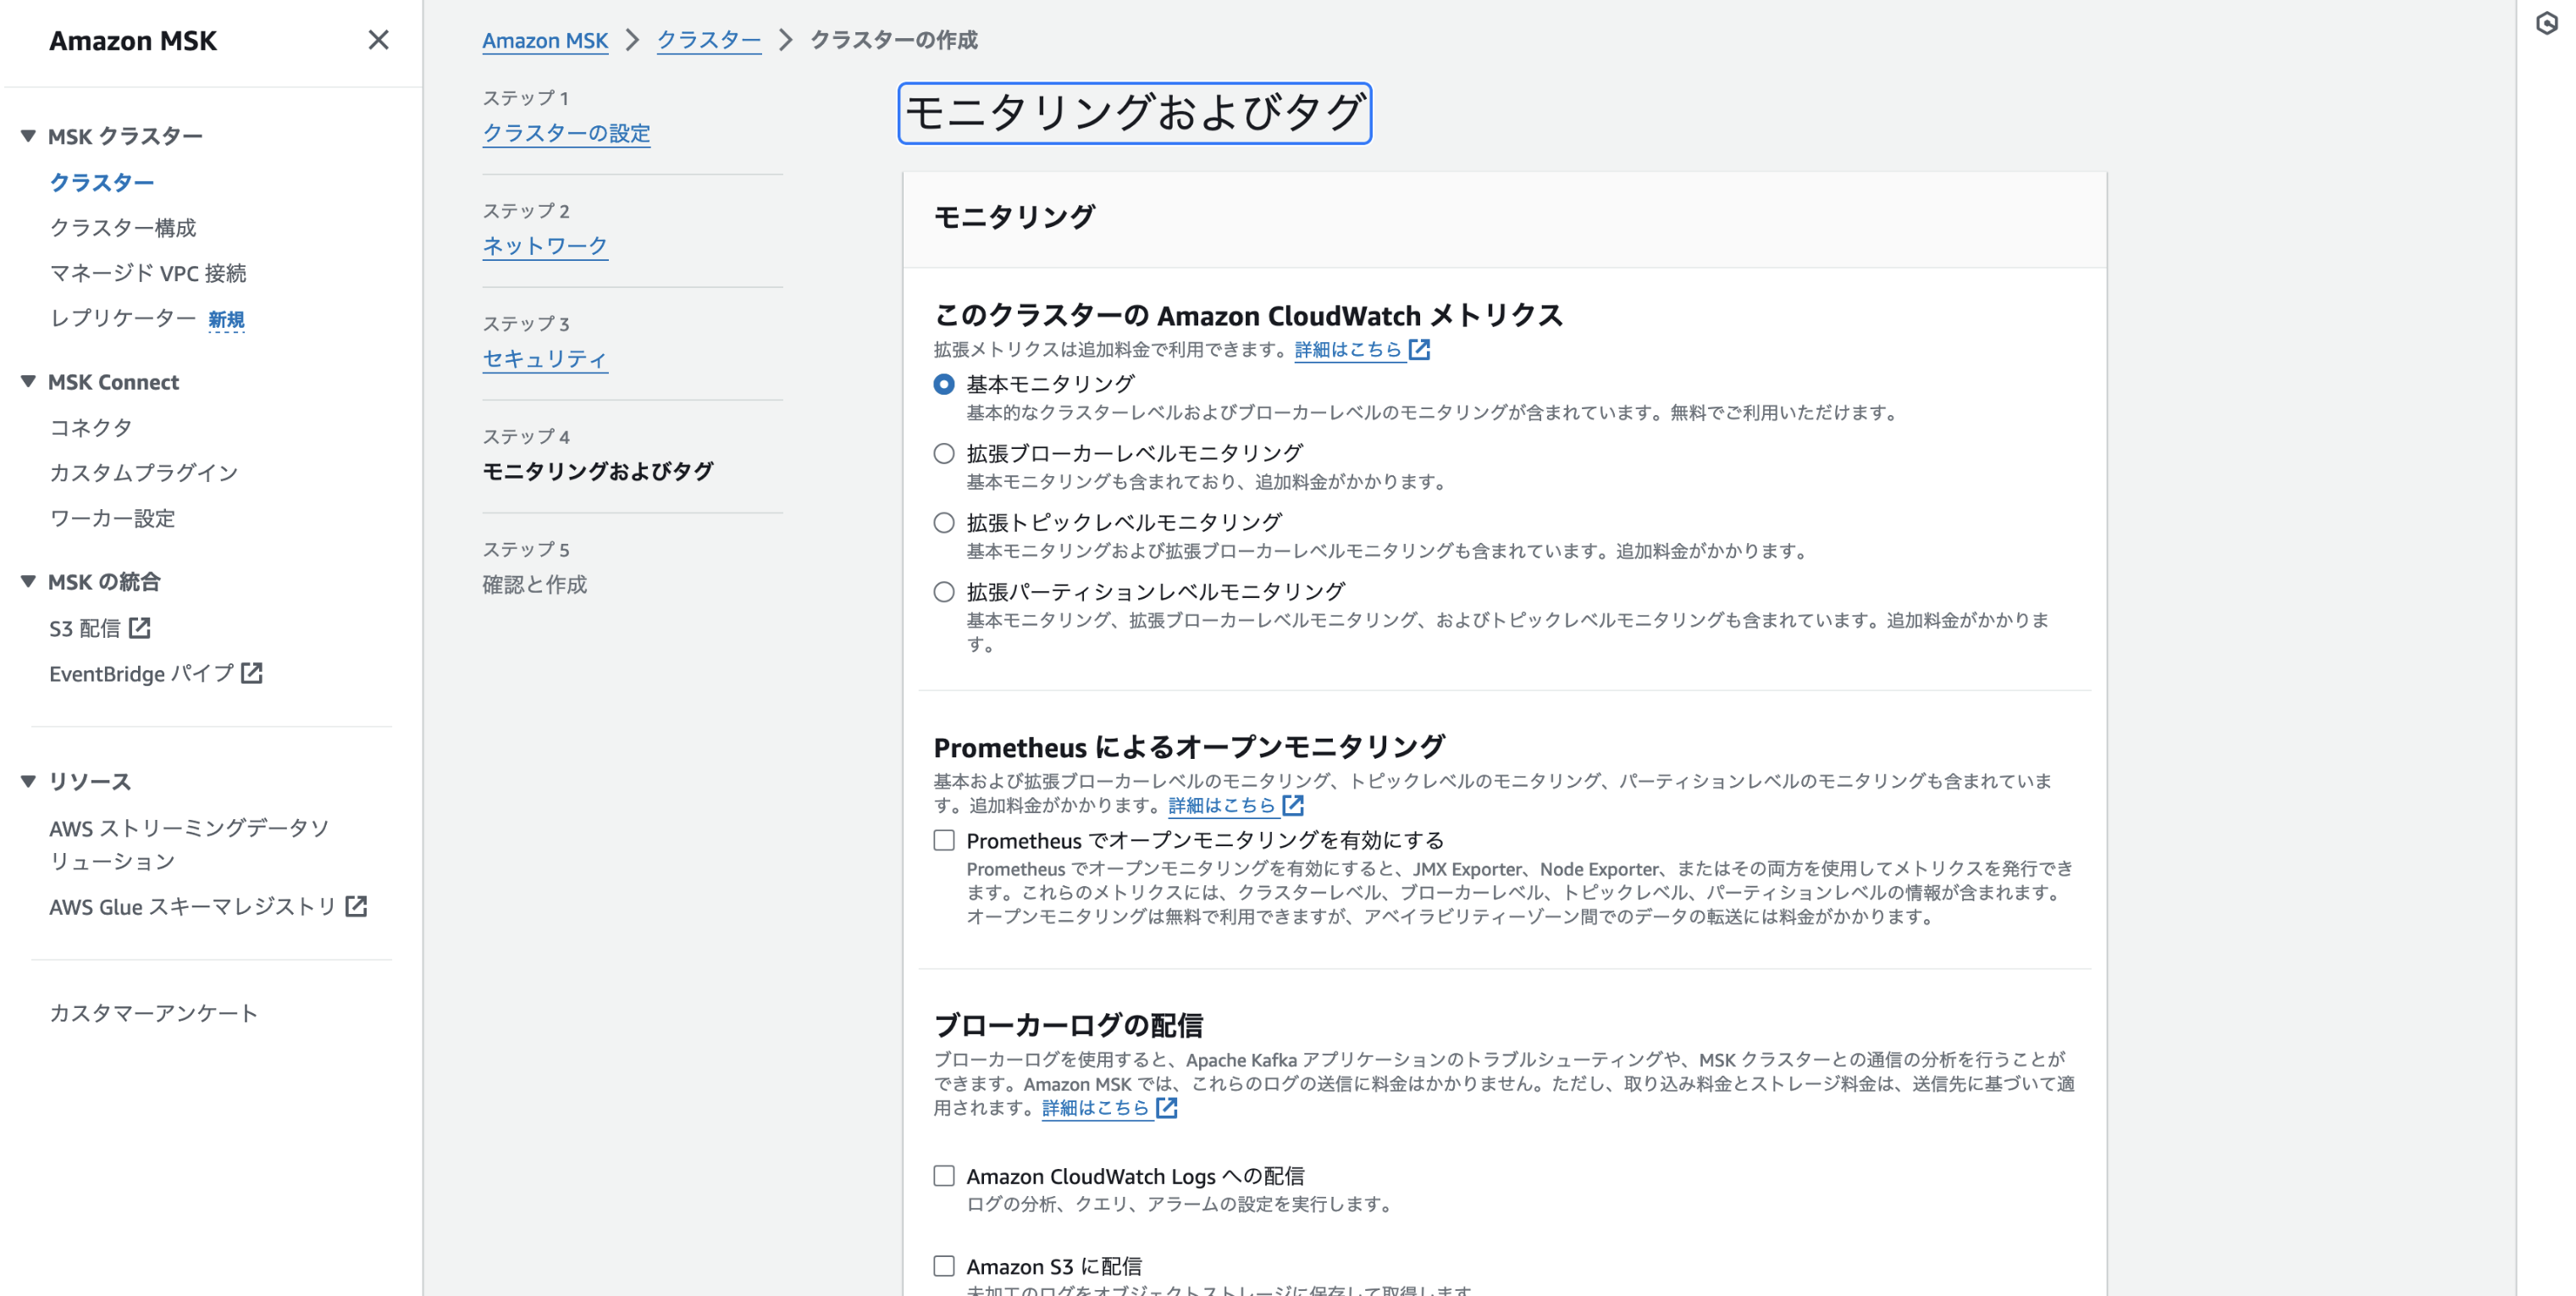This screenshot has width=2576, height=1296.
Task: Open クラスター構成 in the sidebar
Action: pyautogui.click(x=123, y=227)
